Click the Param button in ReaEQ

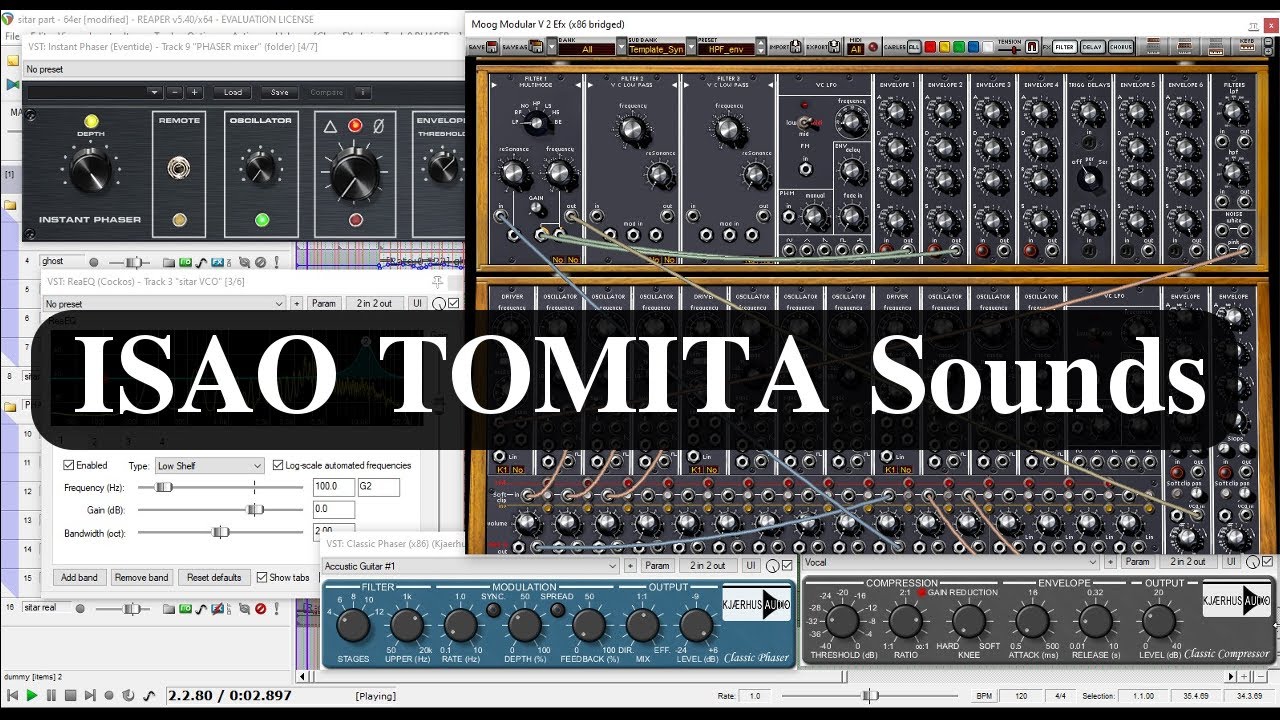(x=324, y=303)
